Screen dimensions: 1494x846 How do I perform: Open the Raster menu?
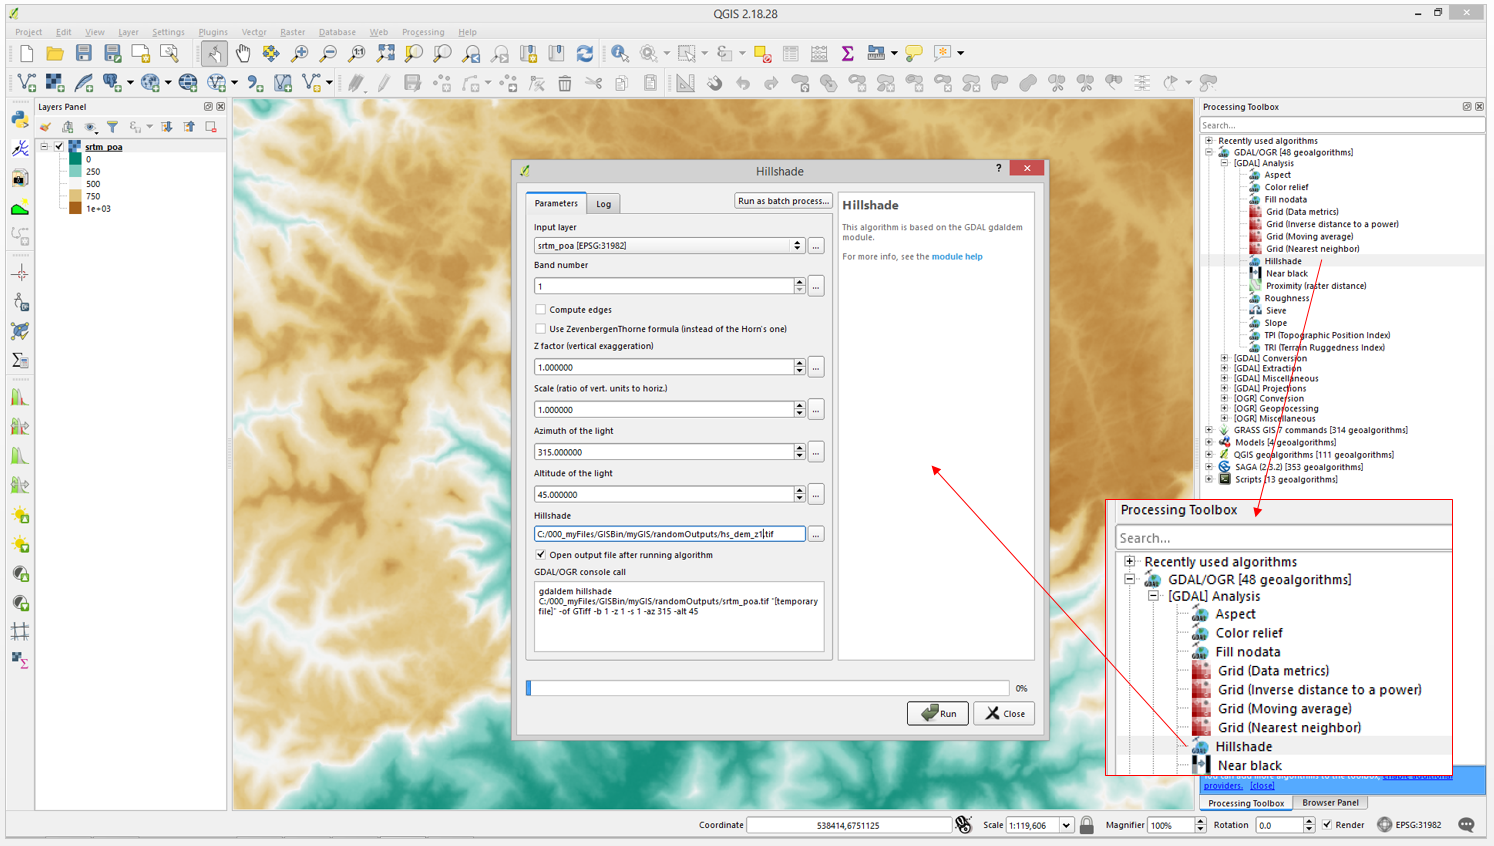[x=292, y=32]
